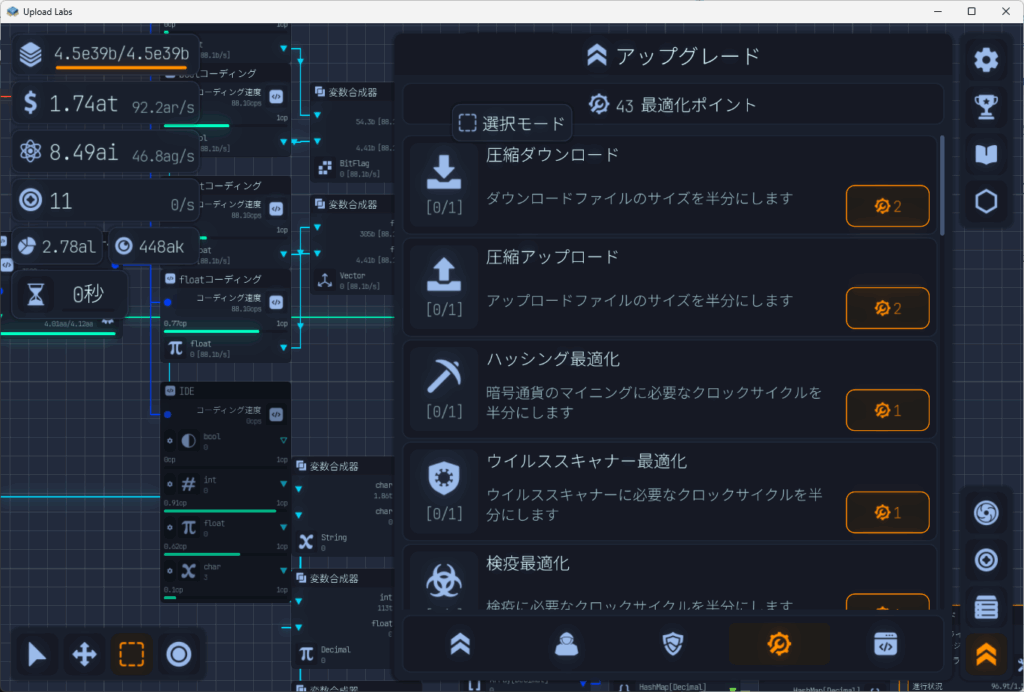Click the circle tool in bottom toolbar
The height and width of the screenshot is (692, 1024).
point(179,655)
